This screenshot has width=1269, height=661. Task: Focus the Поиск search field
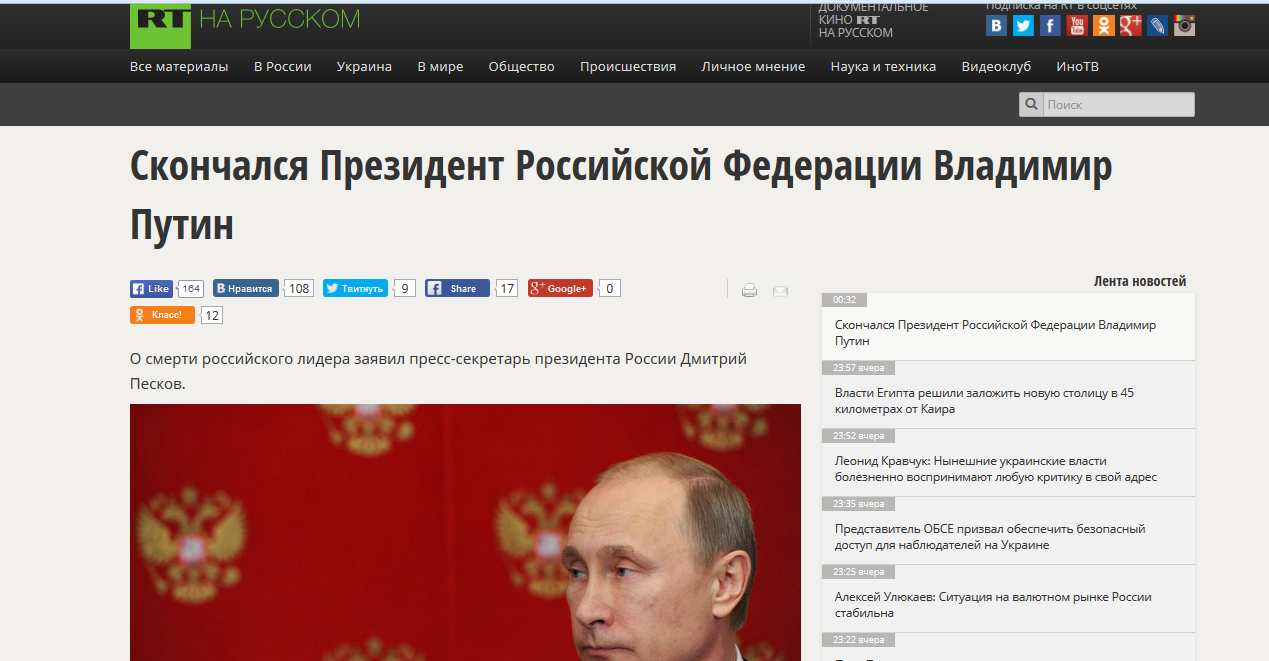[1118, 105]
